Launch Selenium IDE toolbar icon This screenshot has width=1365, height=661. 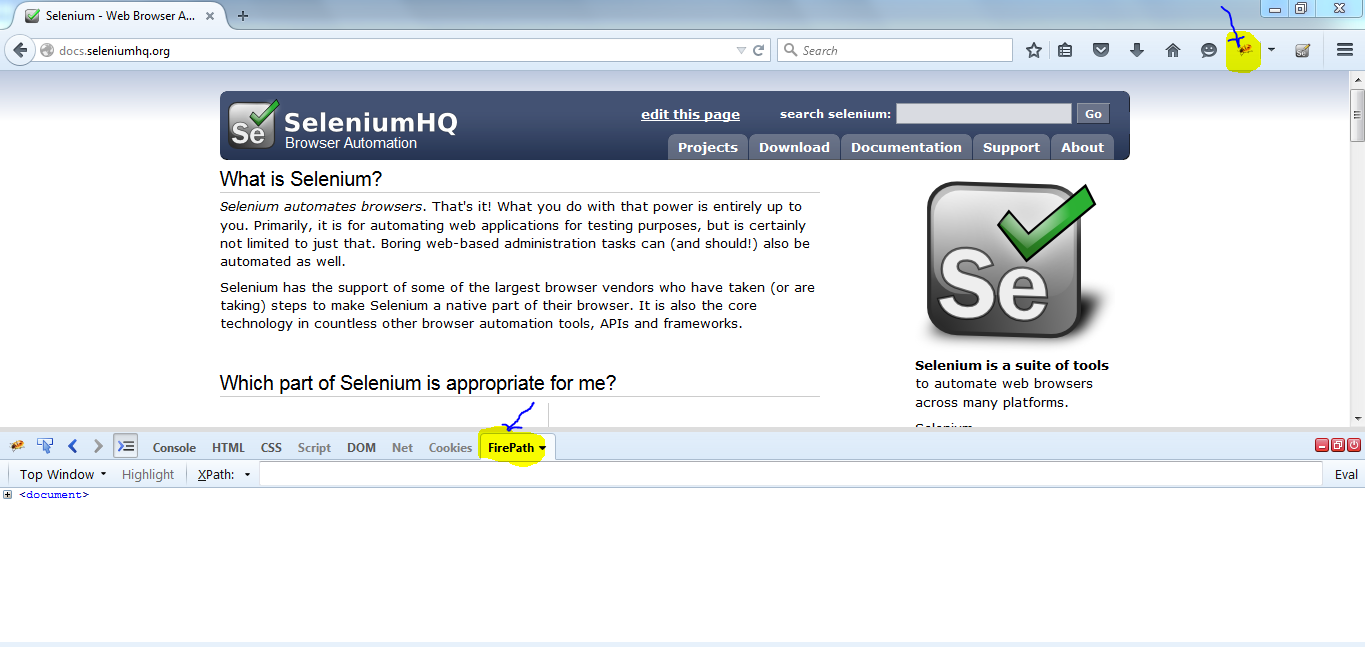(1302, 50)
